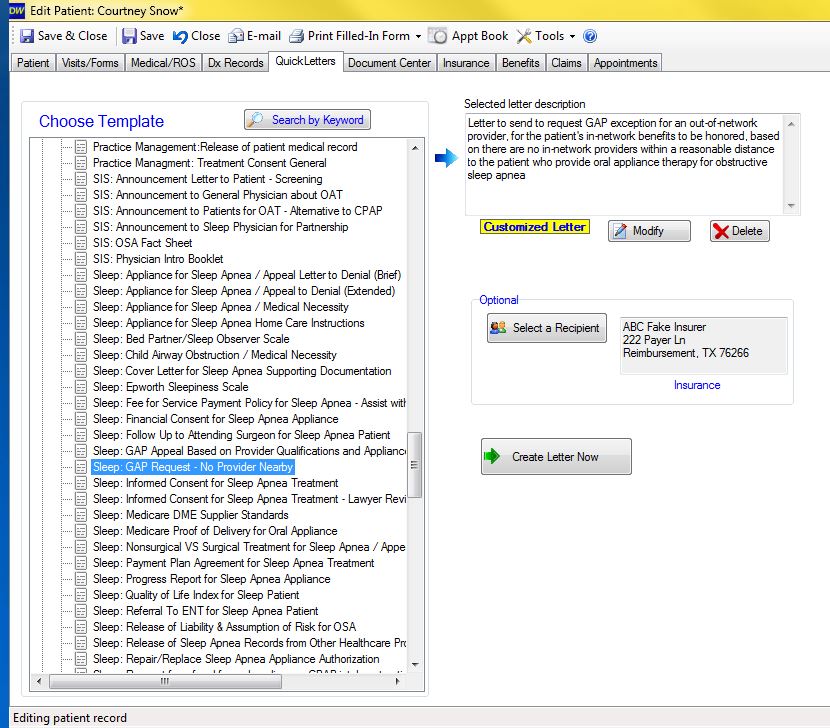Select Sleep: Epworth Sleepiness Scale template
The image size is (830, 728).
coord(170,387)
